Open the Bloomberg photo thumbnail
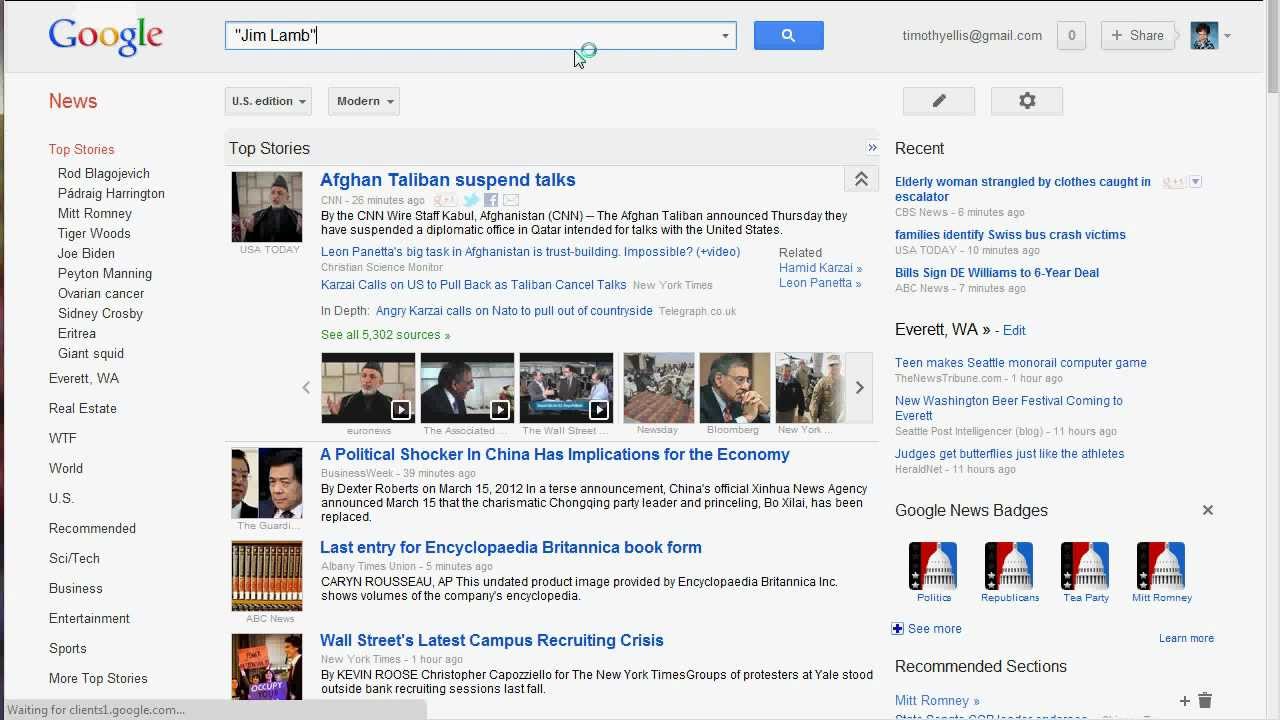 pyautogui.click(x=735, y=388)
